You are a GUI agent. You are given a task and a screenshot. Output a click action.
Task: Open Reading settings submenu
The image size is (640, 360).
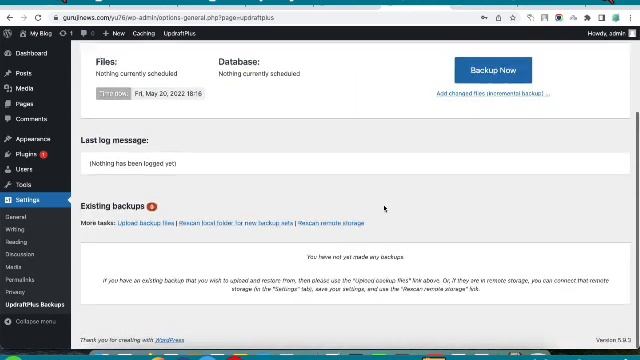pyautogui.click(x=16, y=242)
